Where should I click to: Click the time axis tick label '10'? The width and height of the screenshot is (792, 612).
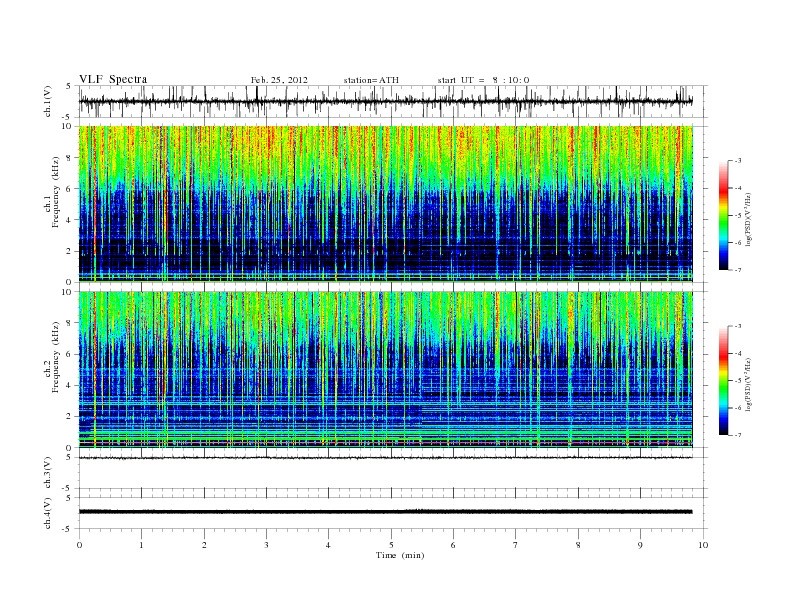(703, 545)
